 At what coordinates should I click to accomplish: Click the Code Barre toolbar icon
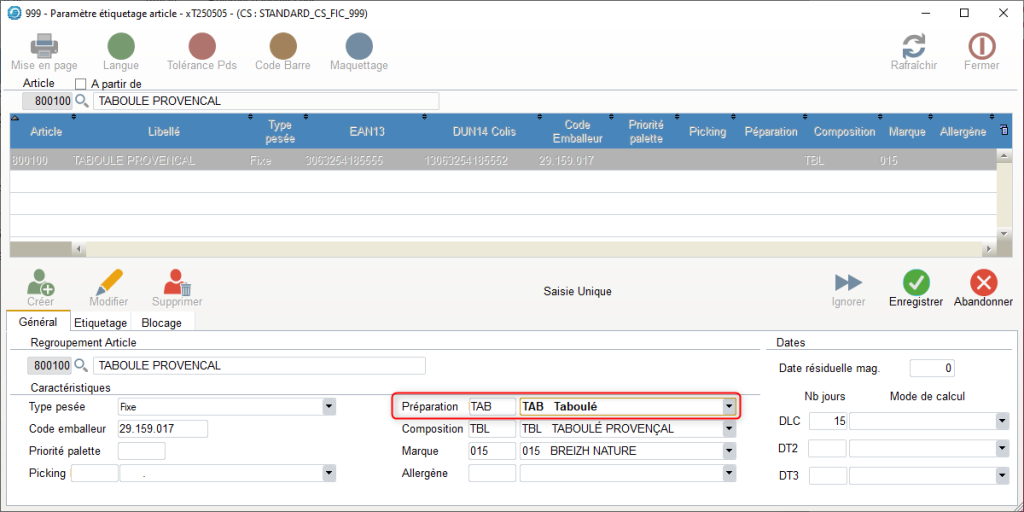(283, 46)
